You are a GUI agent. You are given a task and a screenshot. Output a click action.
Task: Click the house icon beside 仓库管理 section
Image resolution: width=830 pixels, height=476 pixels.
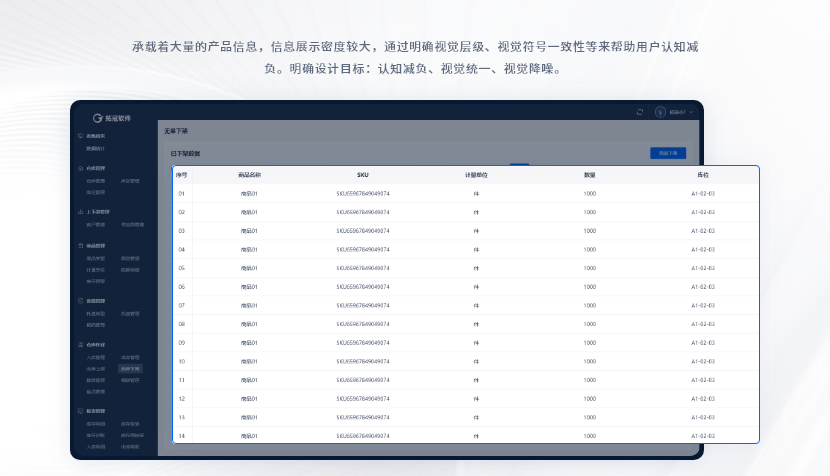pyautogui.click(x=80, y=168)
